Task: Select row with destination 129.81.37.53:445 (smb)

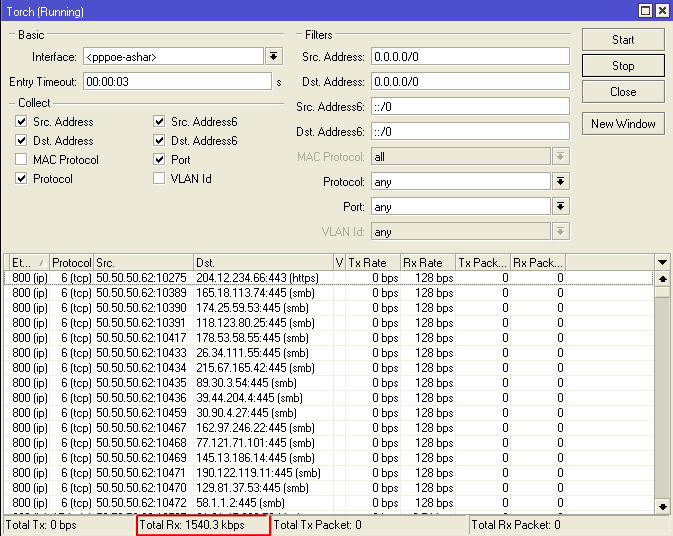Action: [x=328, y=488]
